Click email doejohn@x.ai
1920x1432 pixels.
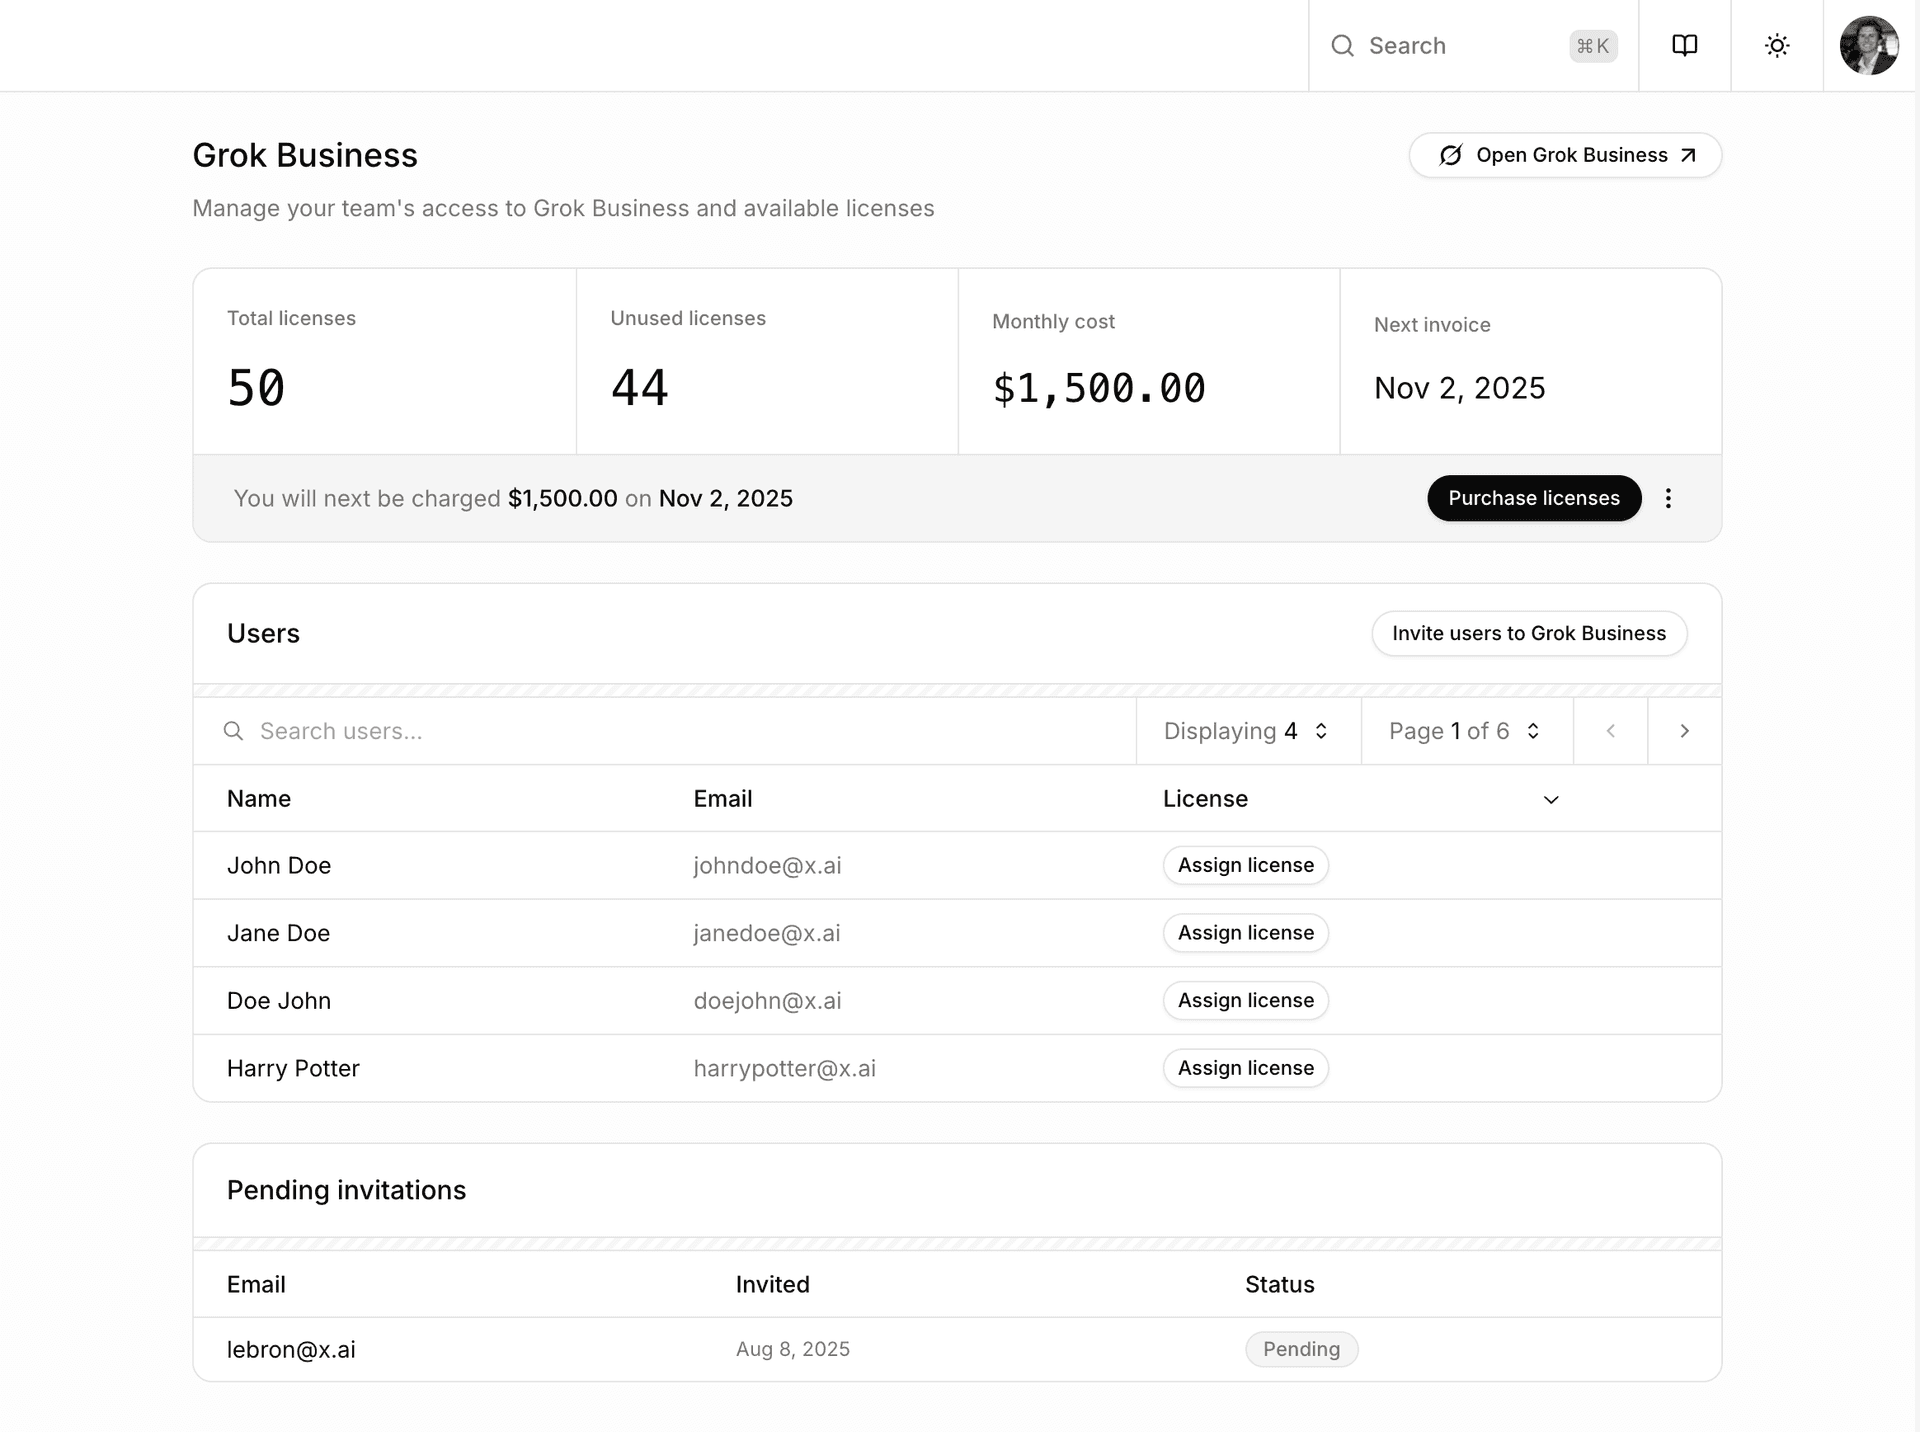click(767, 1001)
